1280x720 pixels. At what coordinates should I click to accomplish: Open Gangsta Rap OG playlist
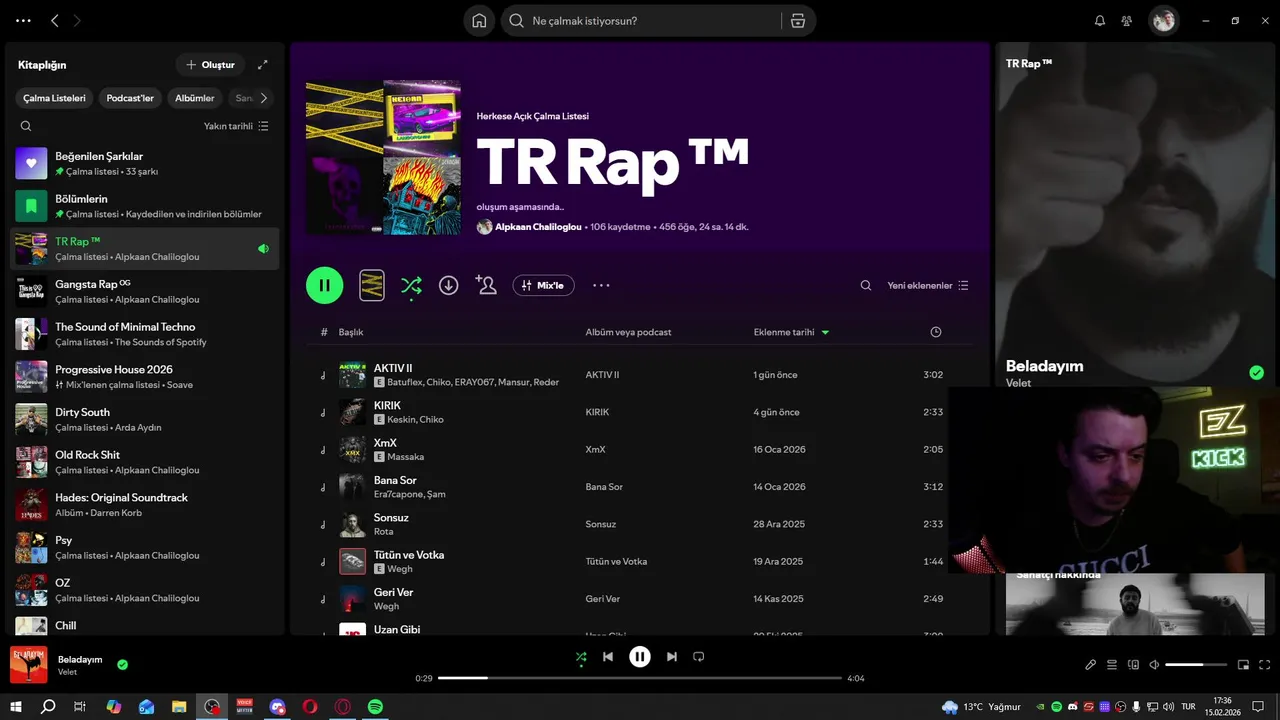(145, 291)
